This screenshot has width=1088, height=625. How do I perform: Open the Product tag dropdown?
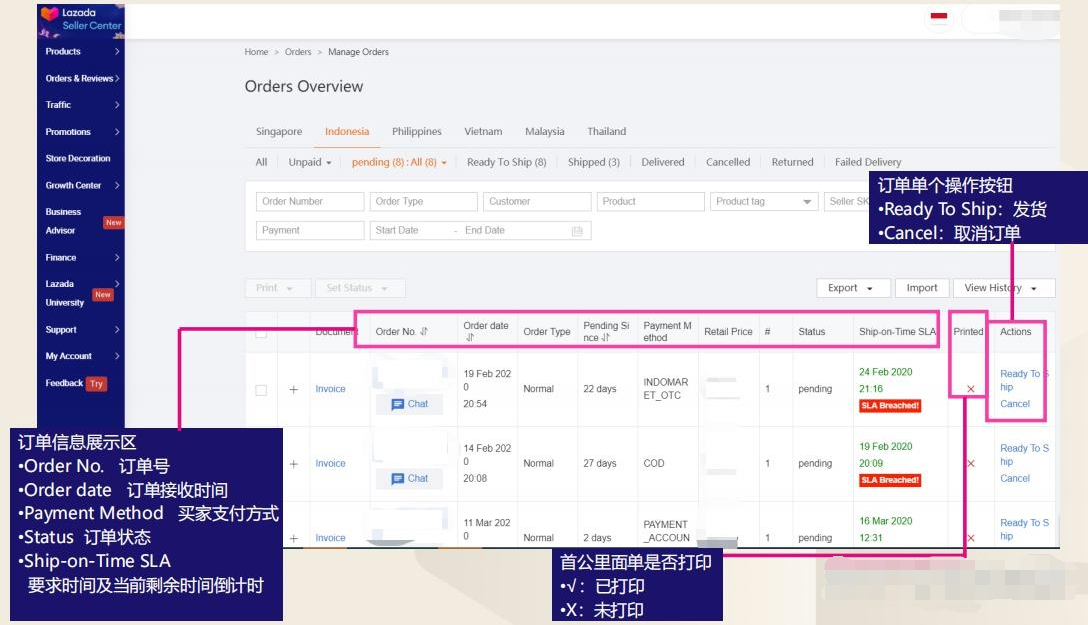click(x=764, y=202)
